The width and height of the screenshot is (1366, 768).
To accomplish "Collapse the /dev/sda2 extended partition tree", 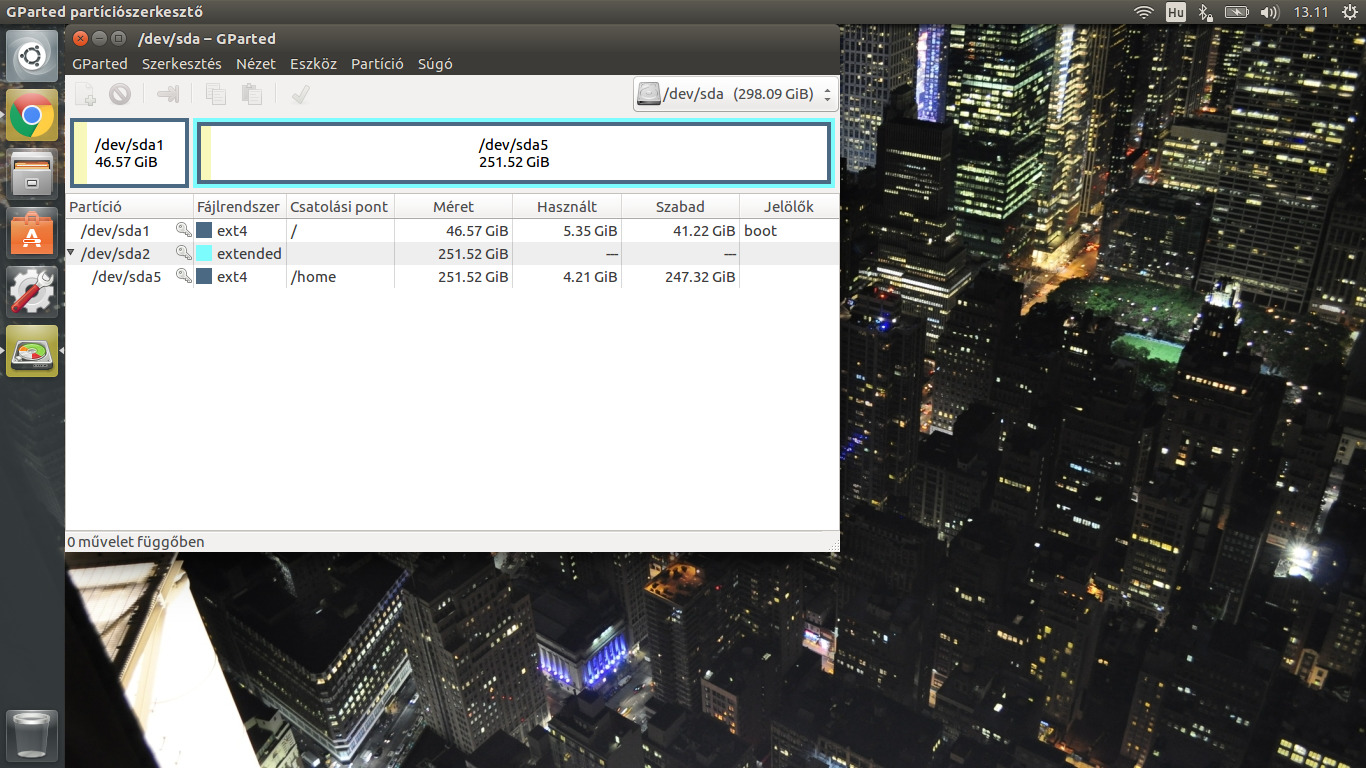I will coord(71,253).
